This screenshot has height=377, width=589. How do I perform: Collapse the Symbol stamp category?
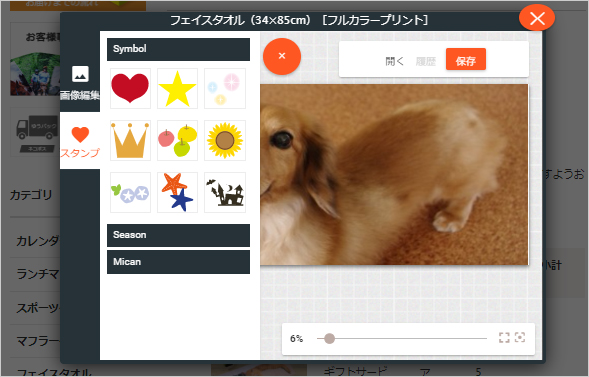coord(178,49)
